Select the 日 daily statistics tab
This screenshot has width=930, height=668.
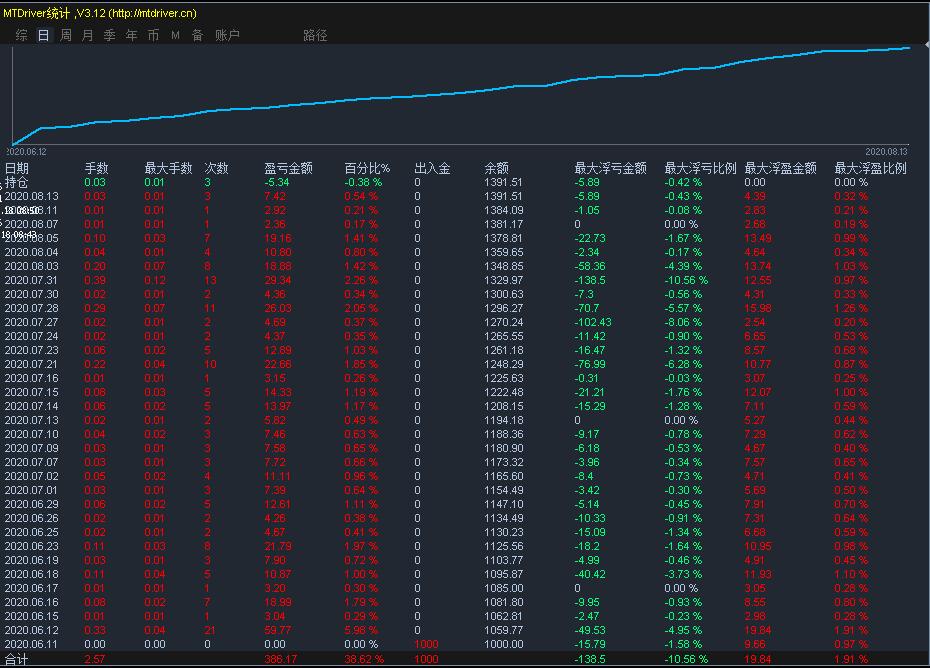43,35
